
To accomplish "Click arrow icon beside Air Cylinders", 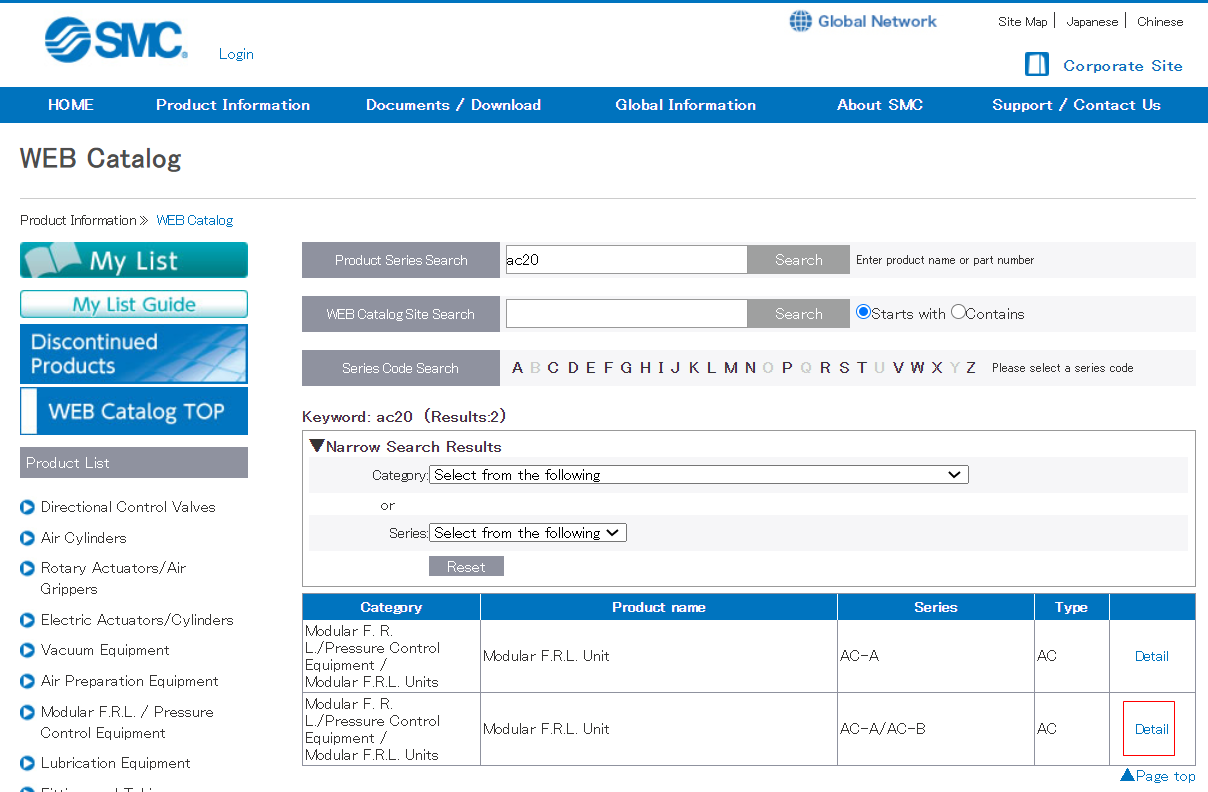I will [x=28, y=539].
